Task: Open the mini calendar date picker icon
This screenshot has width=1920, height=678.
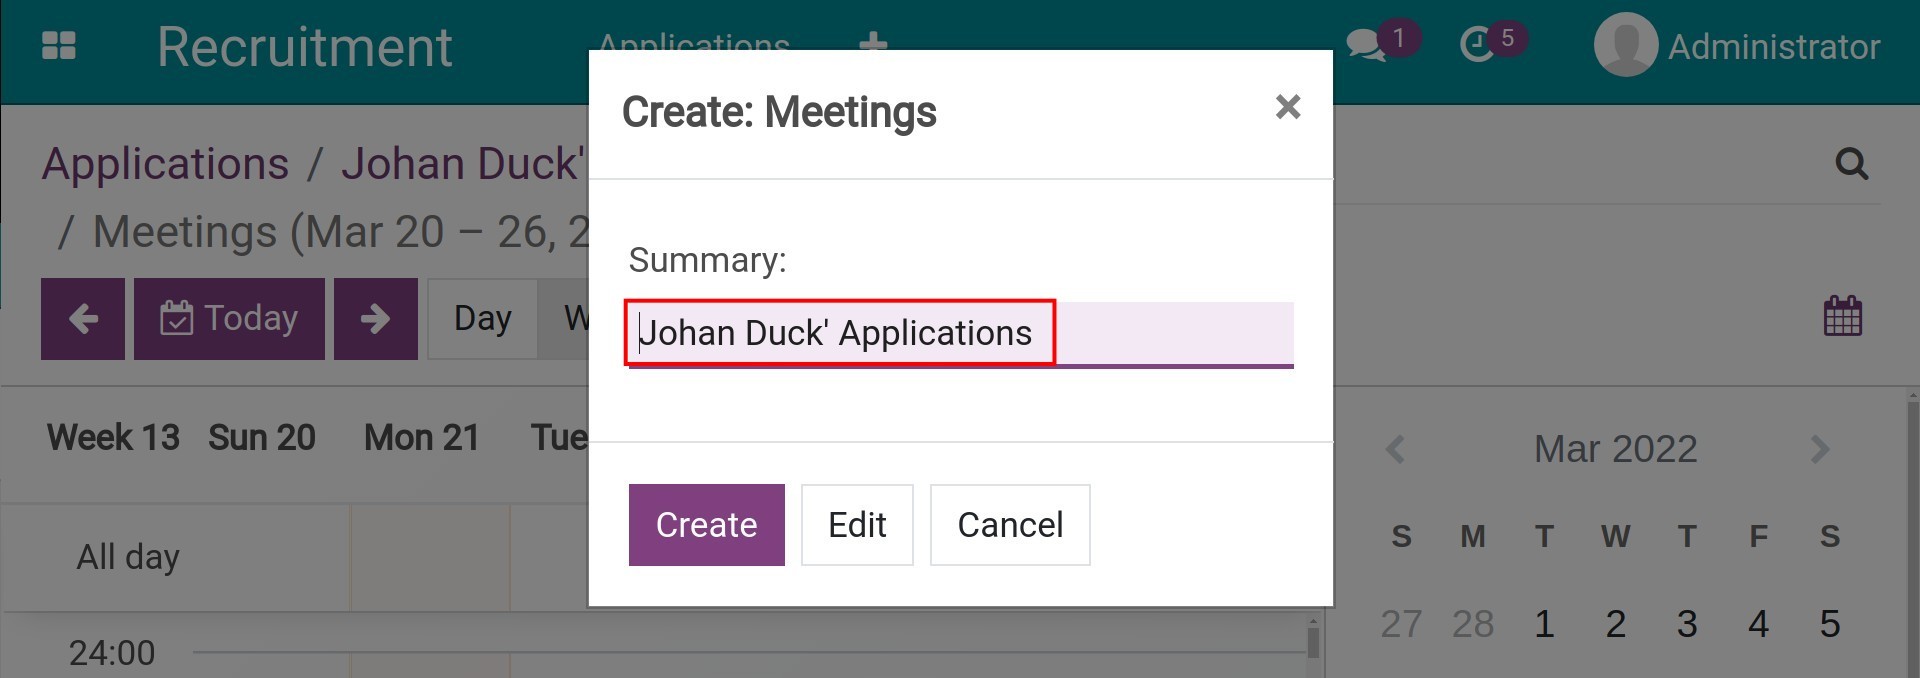Action: pyautogui.click(x=1842, y=316)
